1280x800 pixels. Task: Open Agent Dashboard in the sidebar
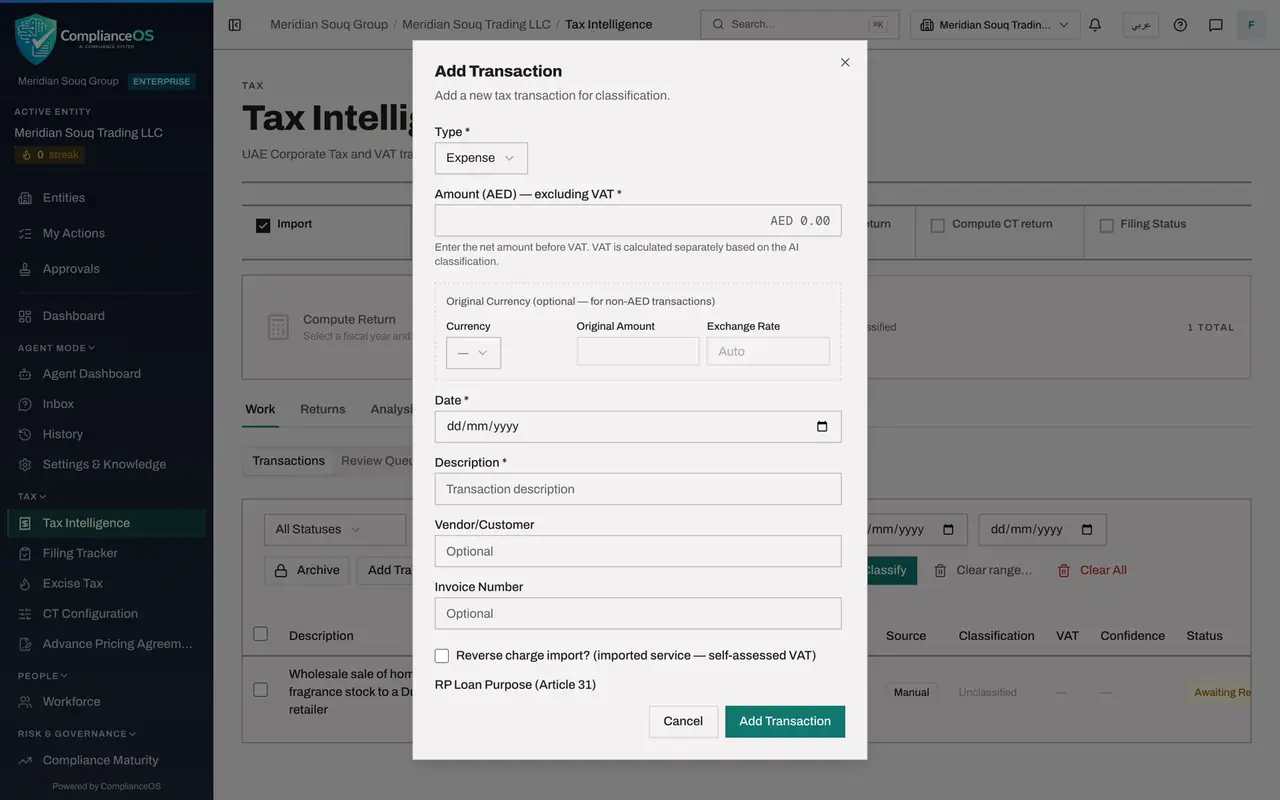coord(107,374)
